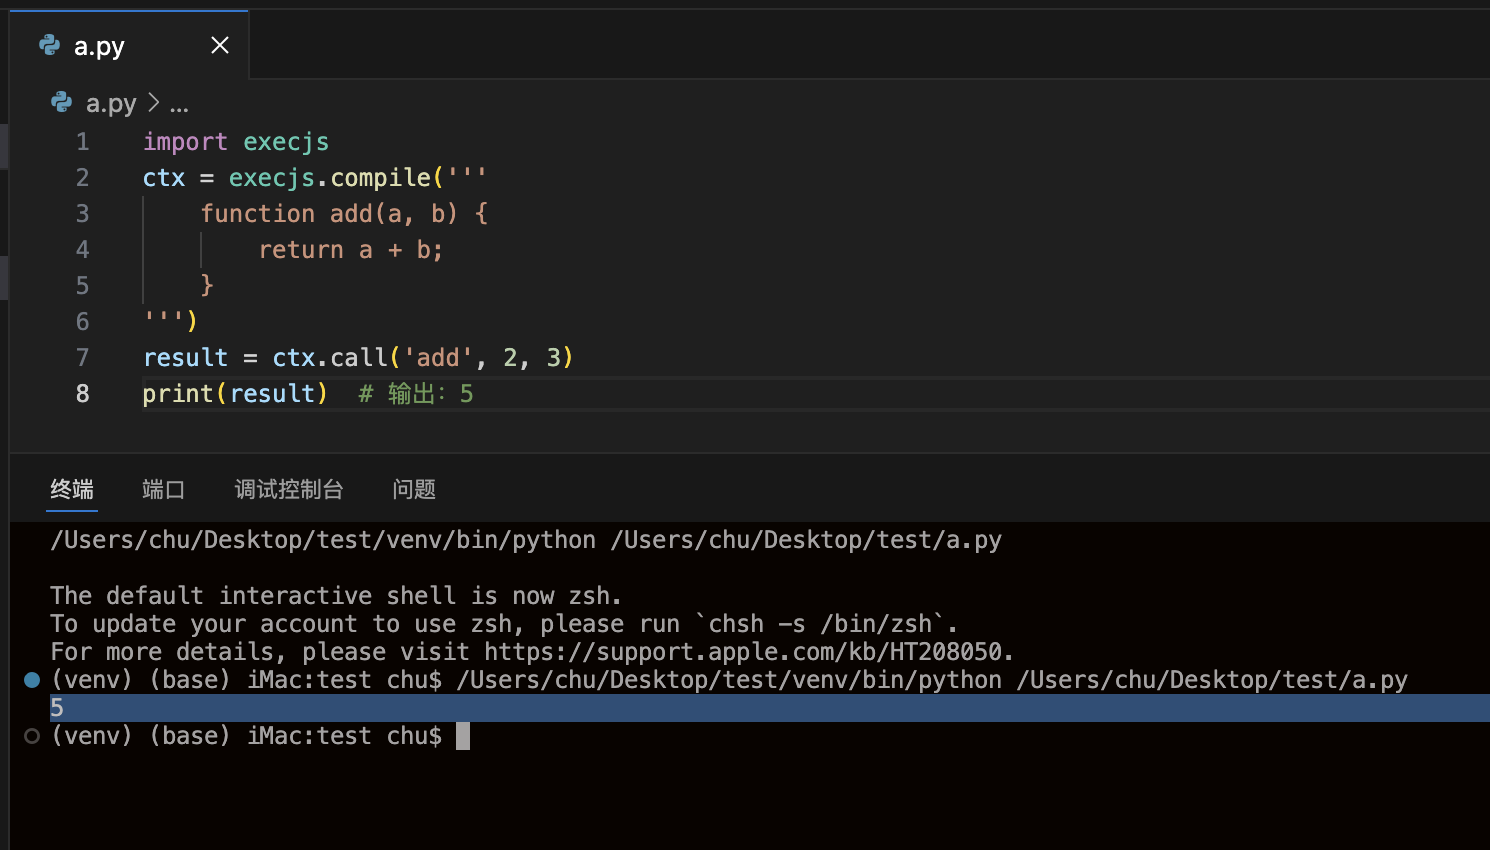
Task: Select the highlighted output line showing 5
Action: (x=57, y=707)
